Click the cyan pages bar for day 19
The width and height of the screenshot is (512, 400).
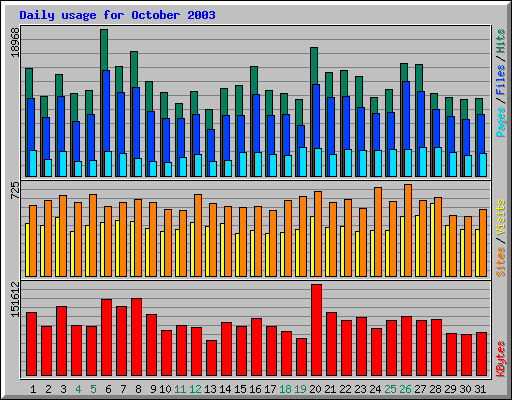pyautogui.click(x=303, y=162)
